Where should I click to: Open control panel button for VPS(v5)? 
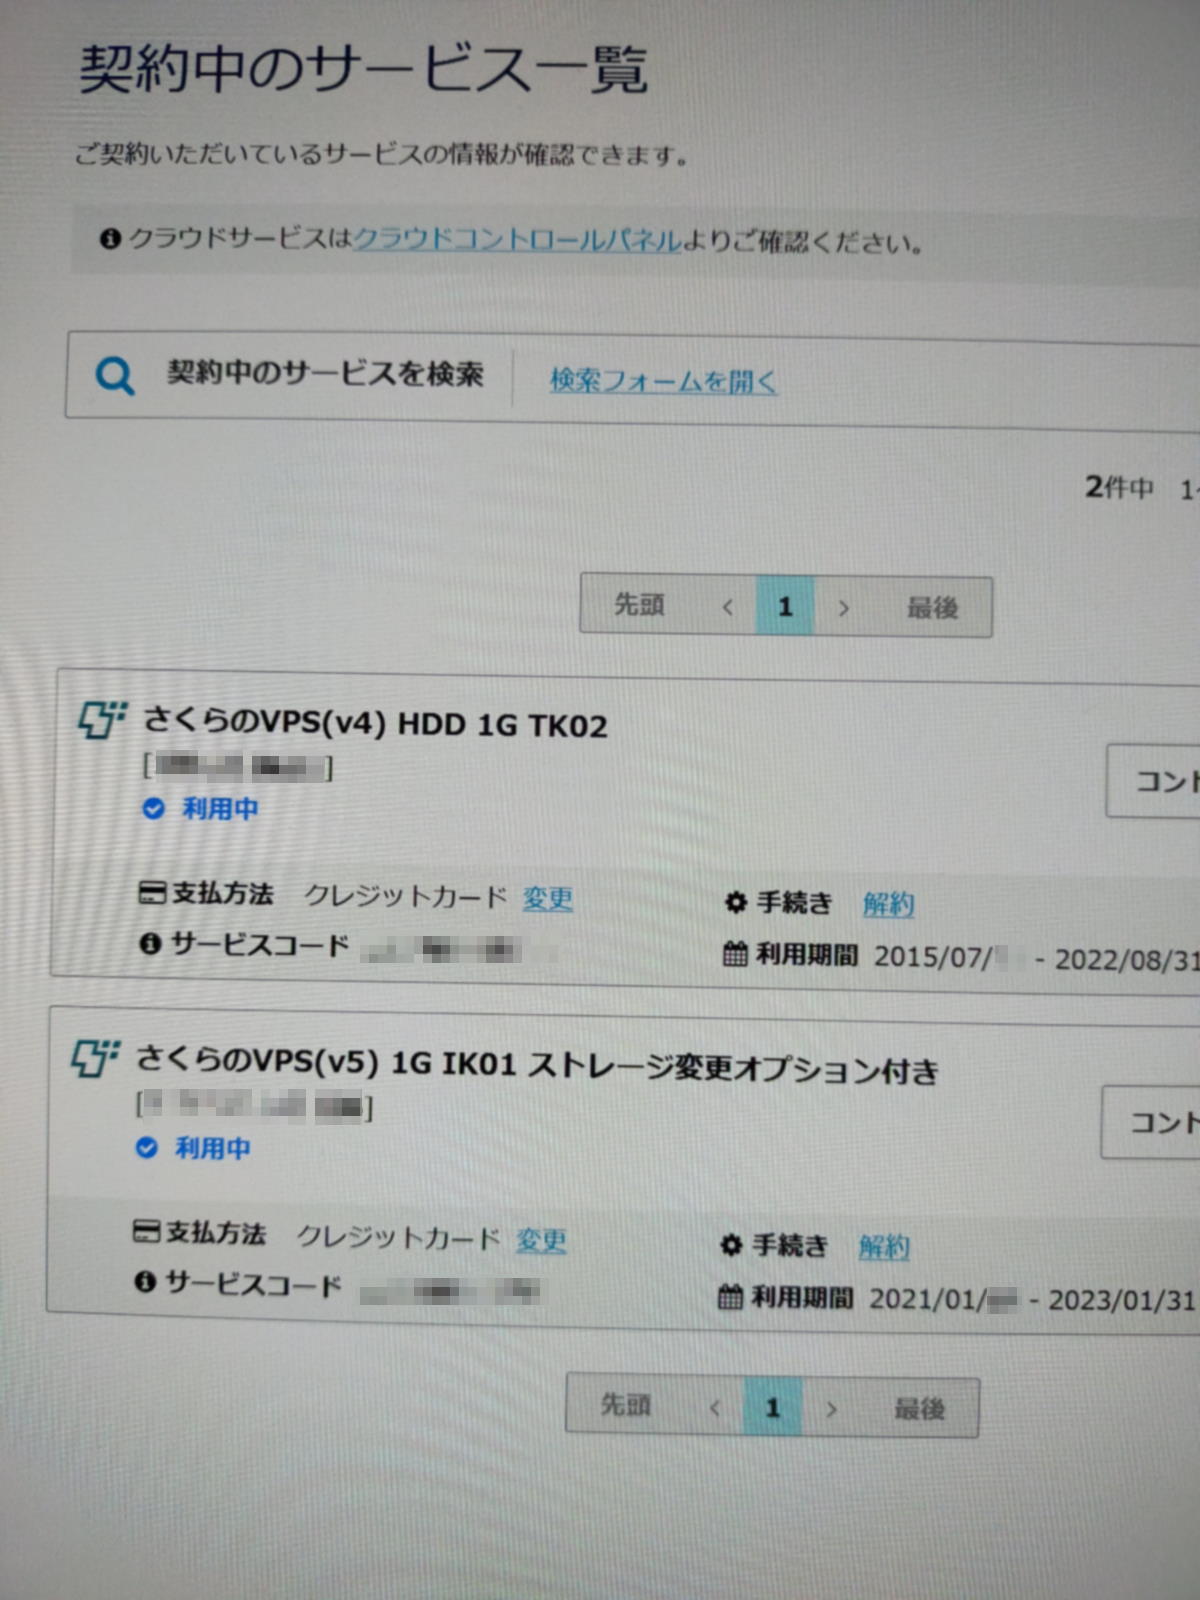pyautogui.click(x=1150, y=1123)
